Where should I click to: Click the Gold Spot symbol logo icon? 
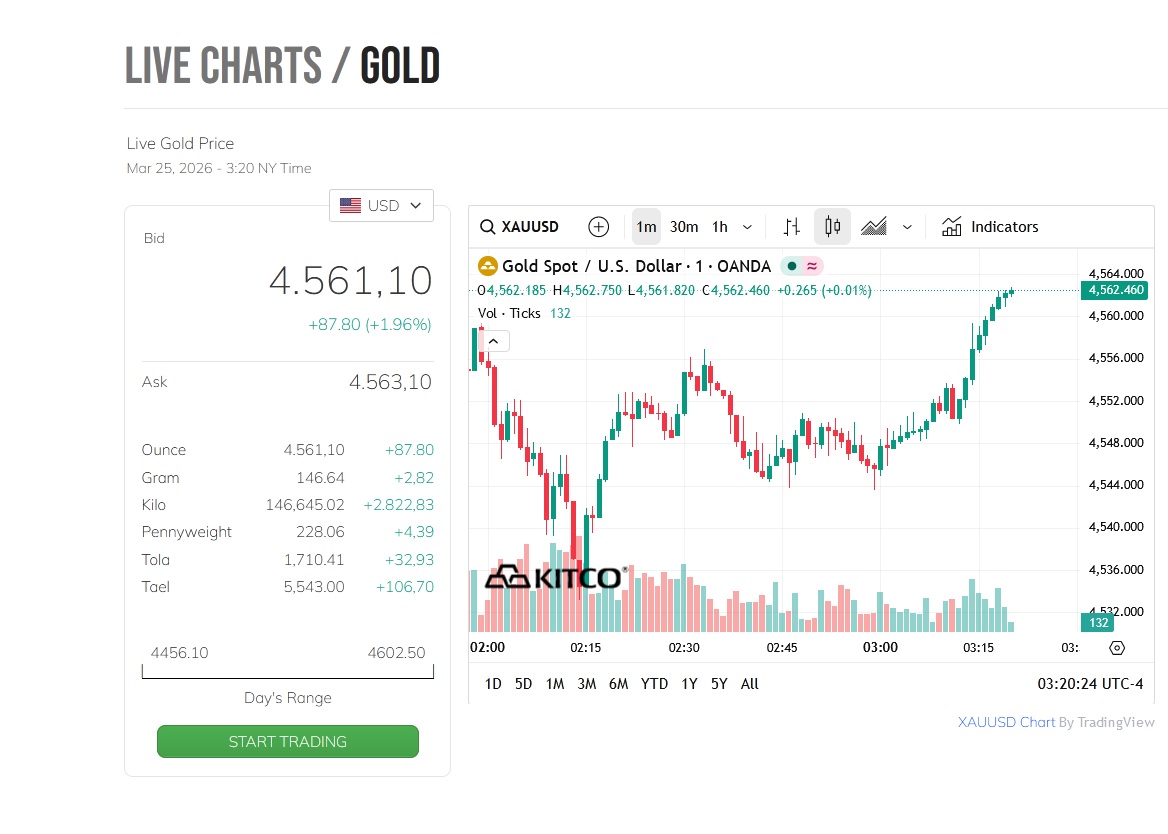488,266
